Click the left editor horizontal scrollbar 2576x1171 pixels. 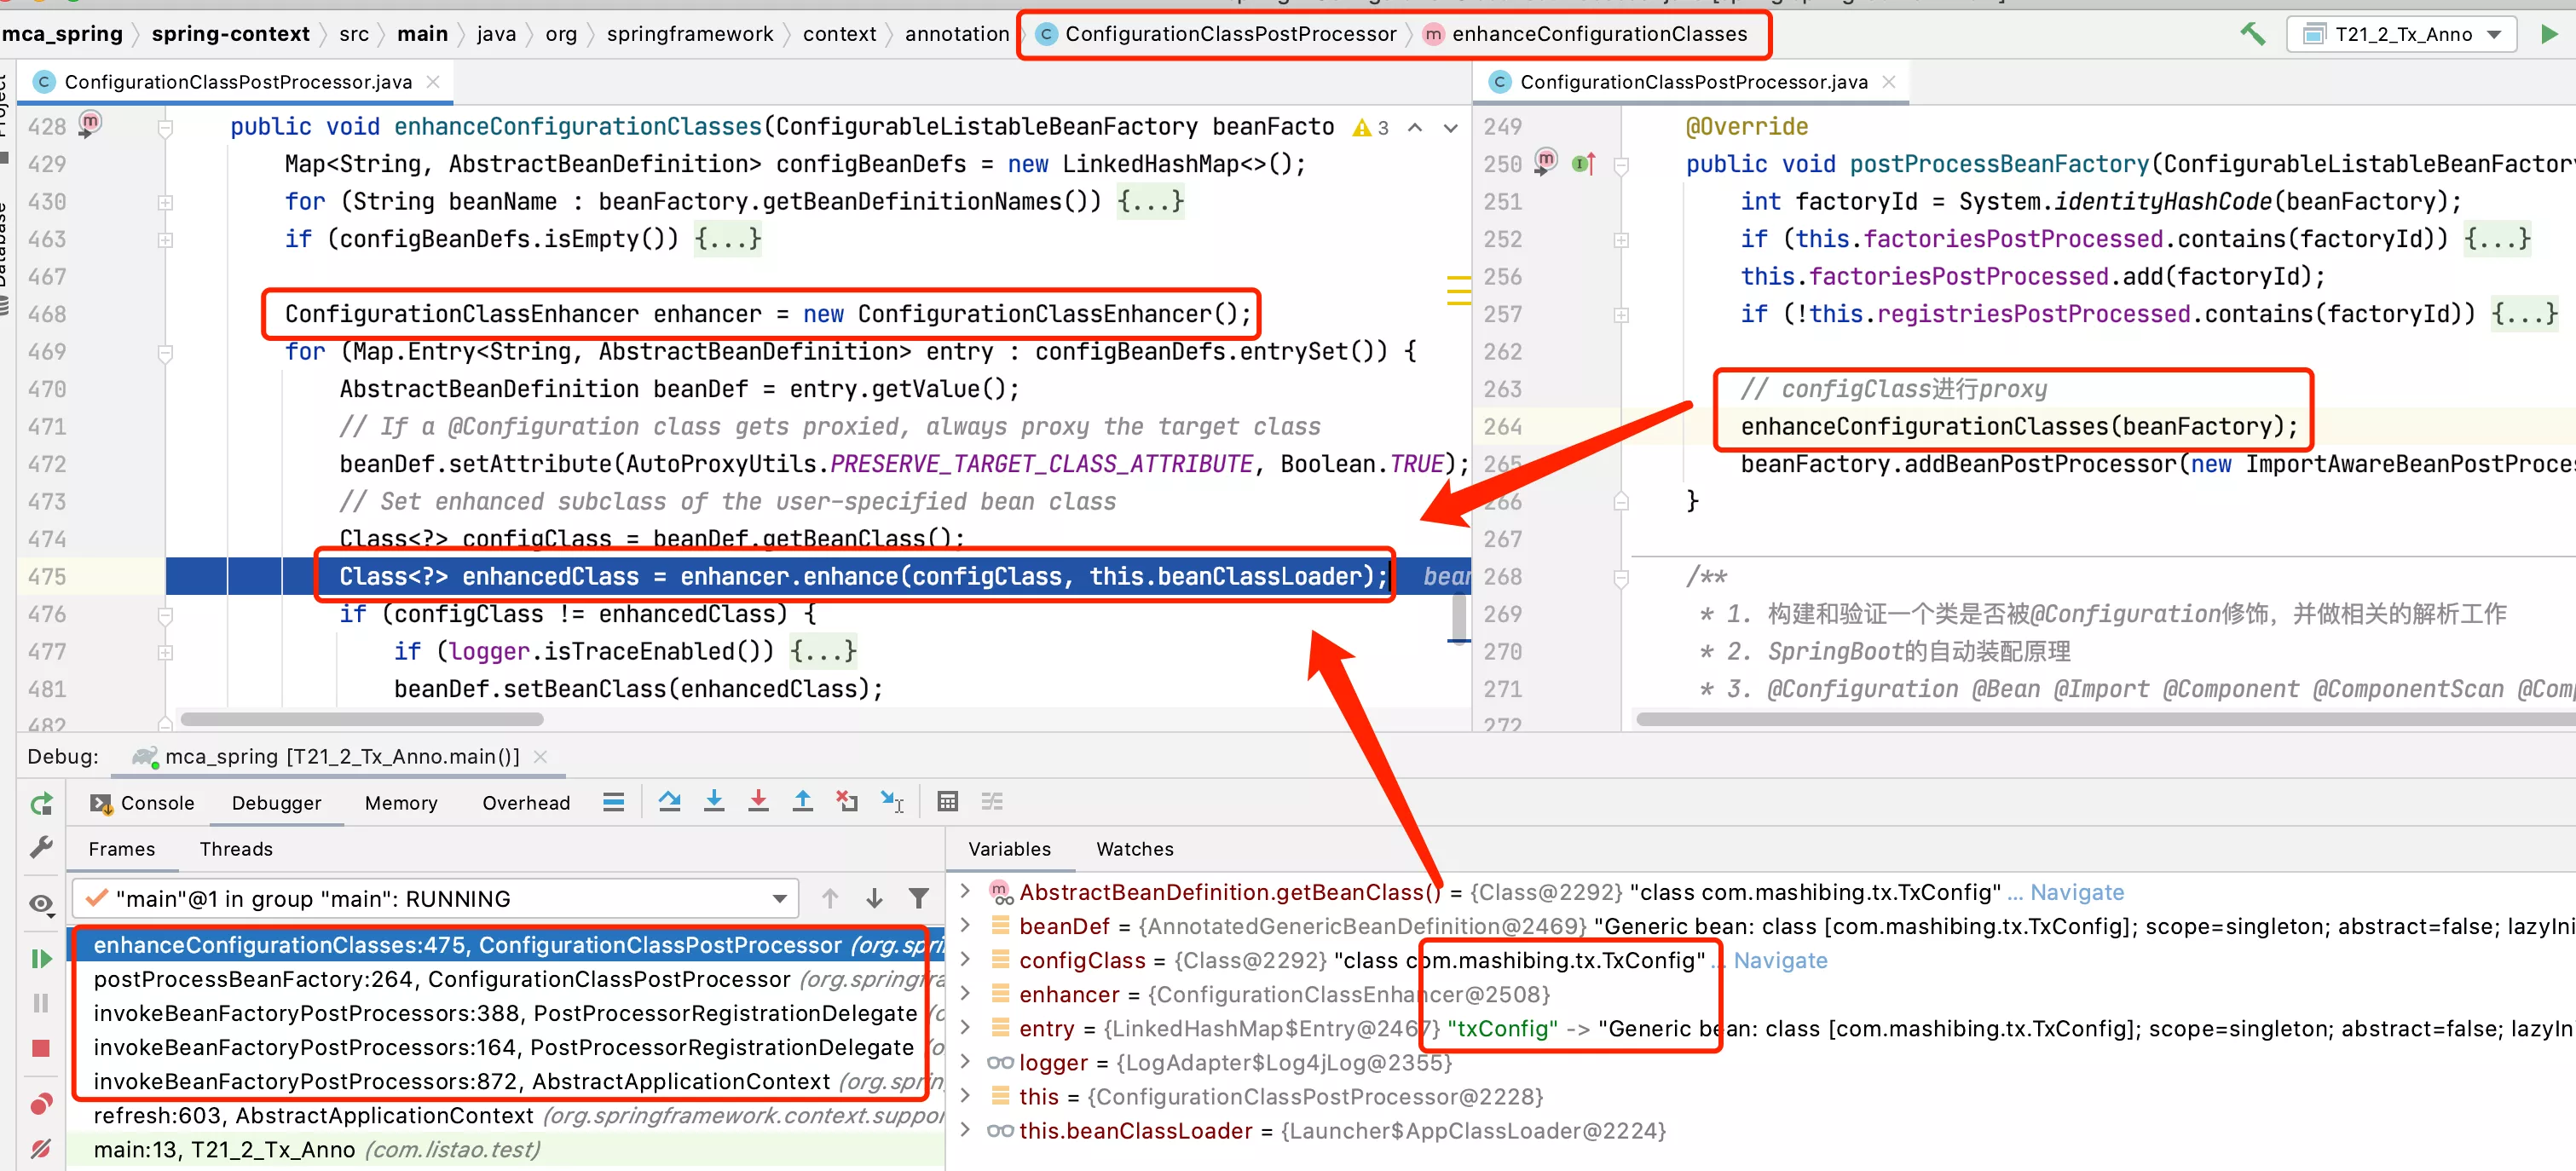point(361,719)
